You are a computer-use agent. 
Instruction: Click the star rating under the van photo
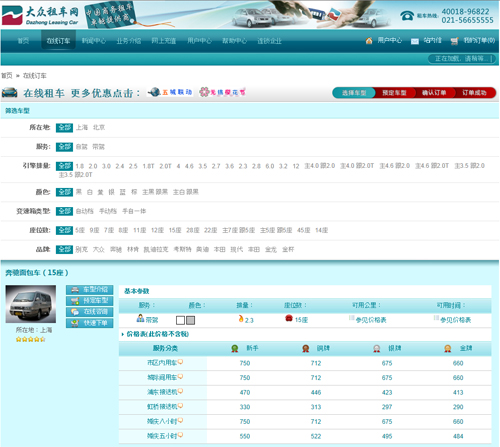tap(30, 339)
